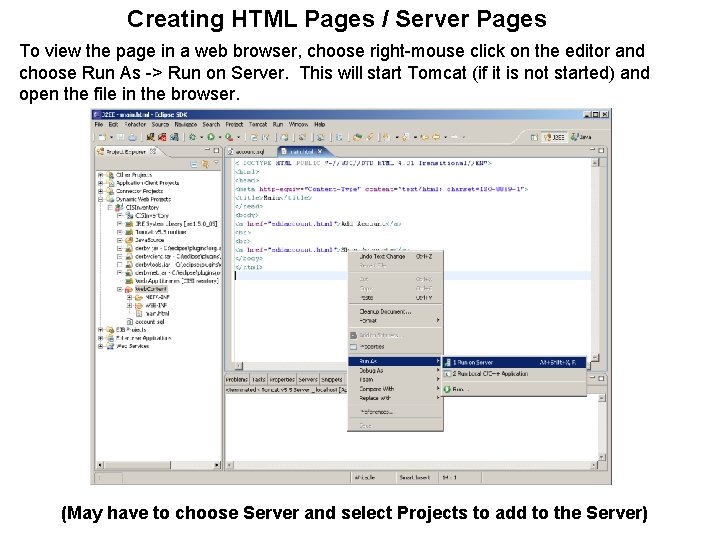Screen dimensions: 720x540
Task: Click the External Tools run icon
Action: [x=229, y=137]
